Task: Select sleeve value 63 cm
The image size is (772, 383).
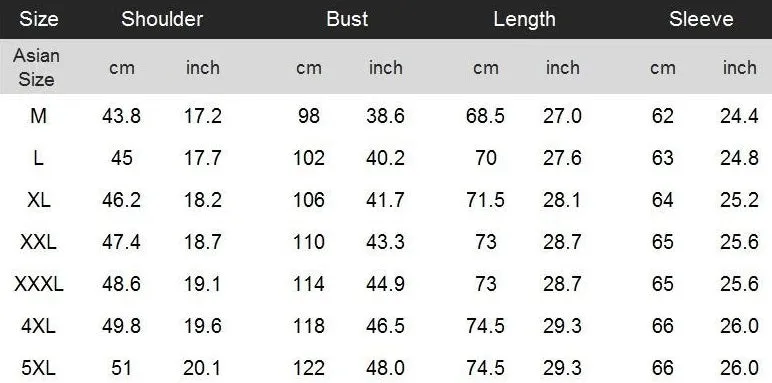Action: pyautogui.click(x=663, y=158)
